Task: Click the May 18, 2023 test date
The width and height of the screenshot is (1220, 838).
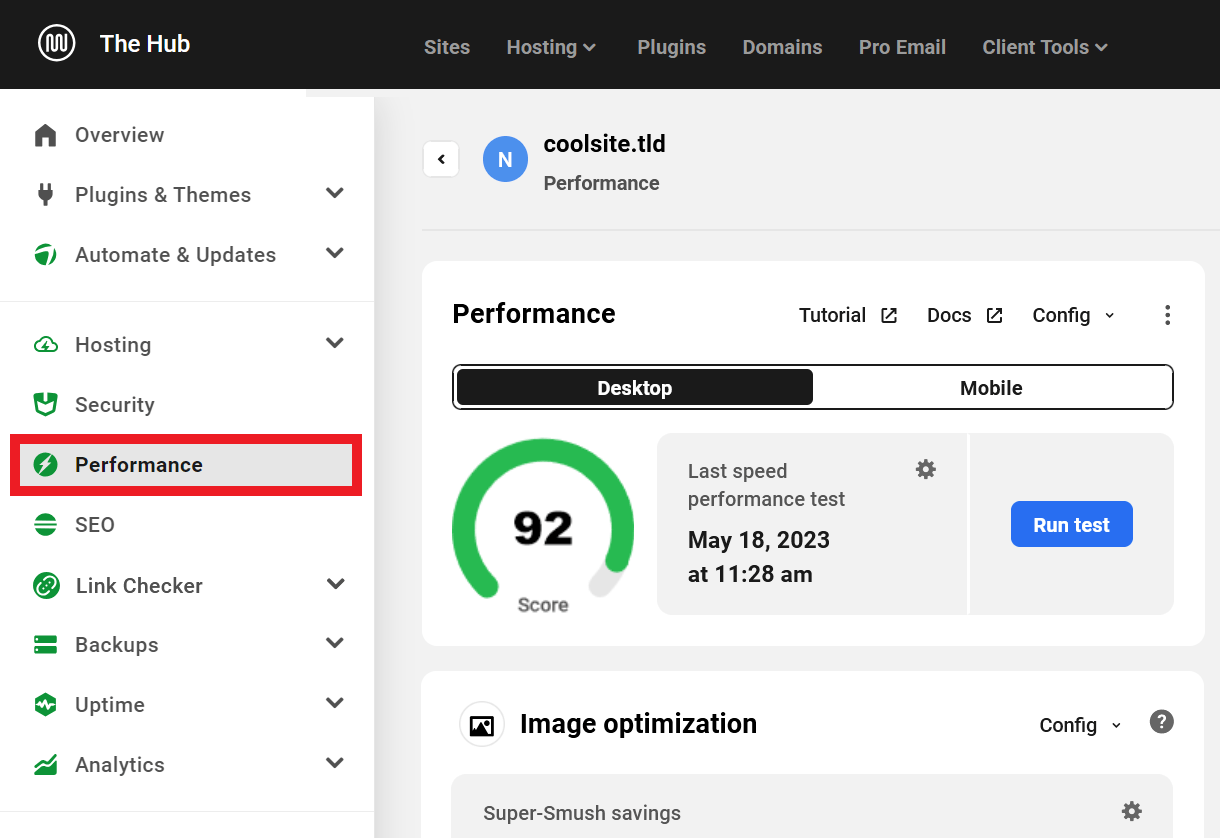Action: 759,540
